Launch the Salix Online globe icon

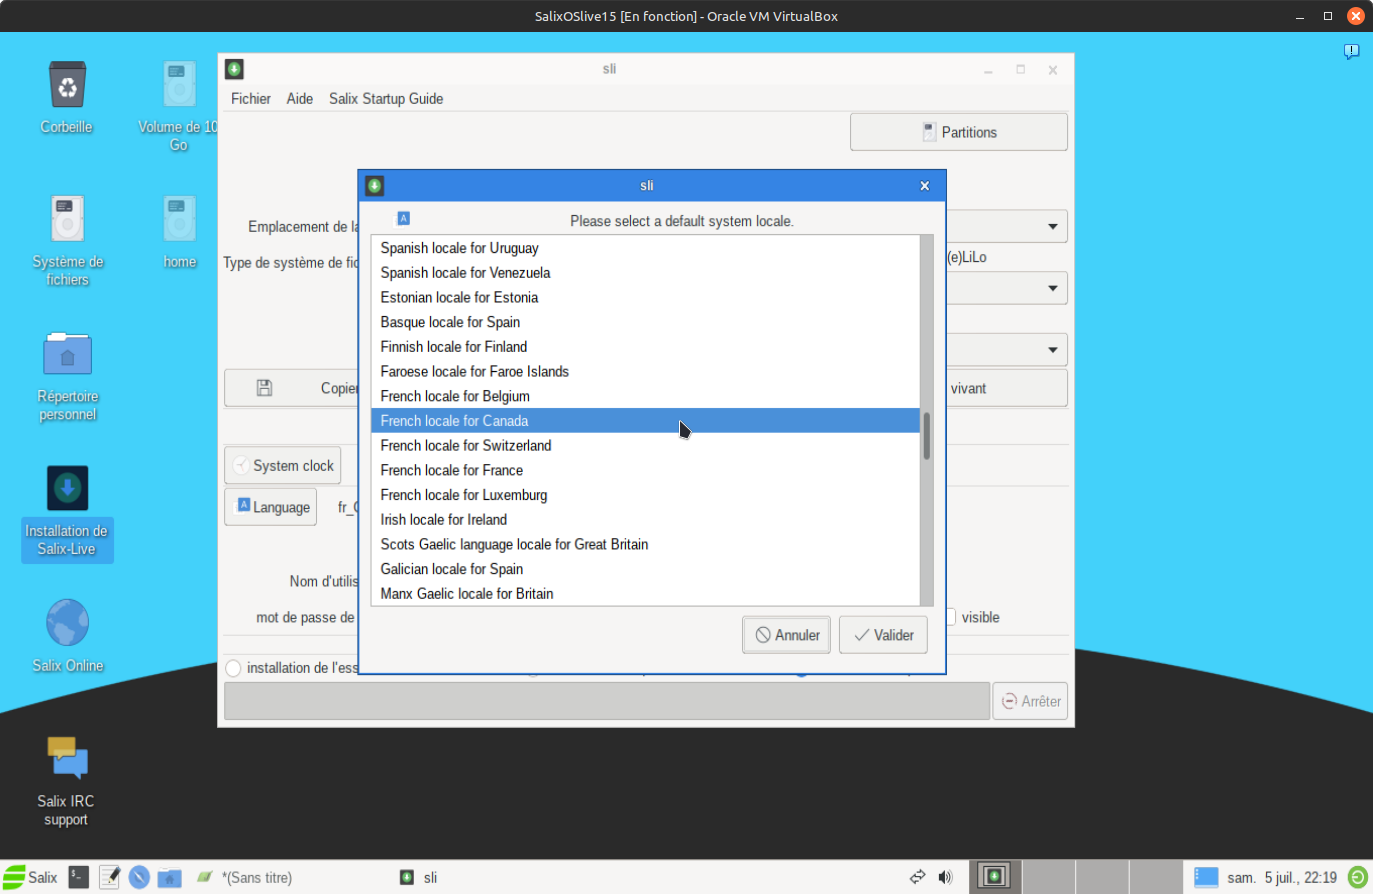pos(67,624)
